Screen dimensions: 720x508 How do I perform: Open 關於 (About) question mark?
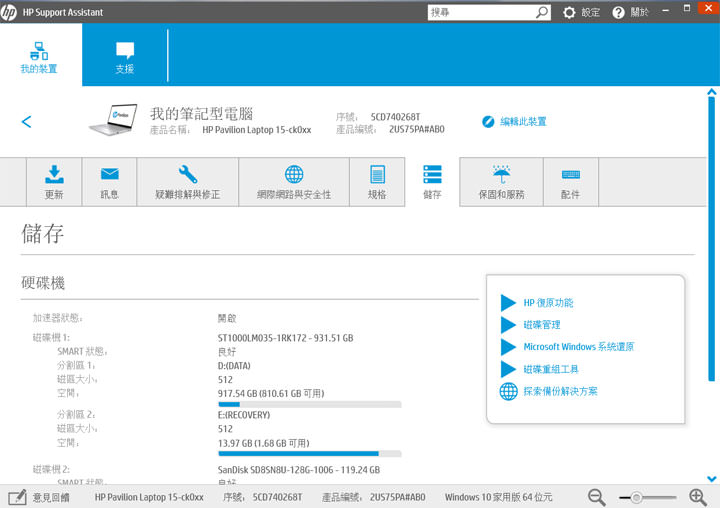click(629, 13)
